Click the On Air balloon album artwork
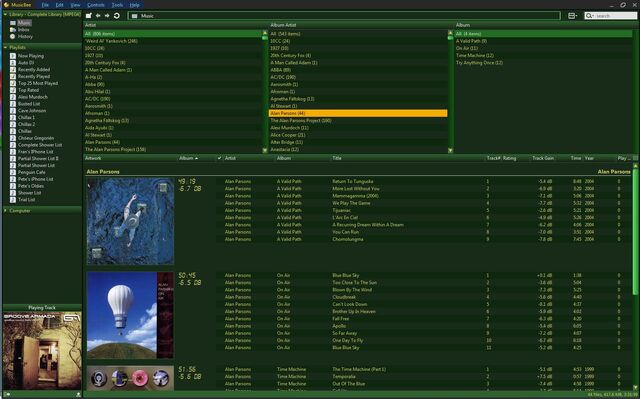The image size is (640, 399). point(130,315)
